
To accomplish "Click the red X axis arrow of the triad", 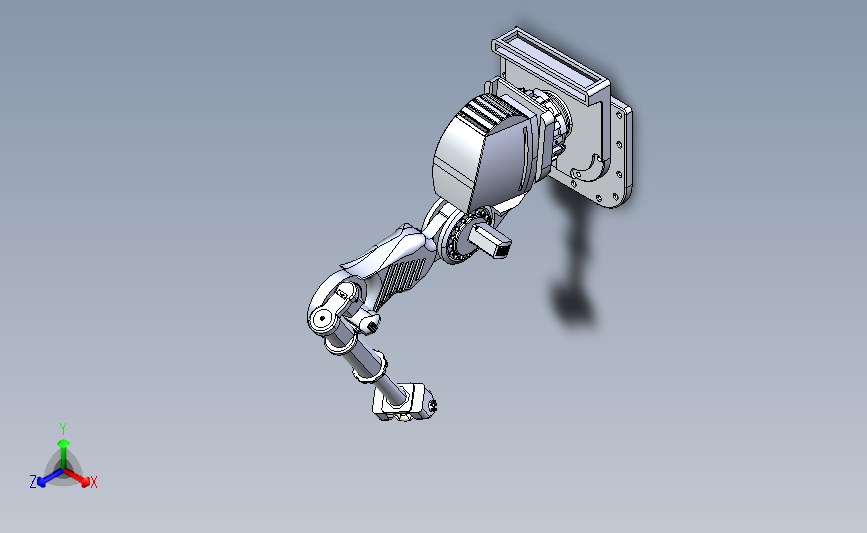I will [76, 477].
